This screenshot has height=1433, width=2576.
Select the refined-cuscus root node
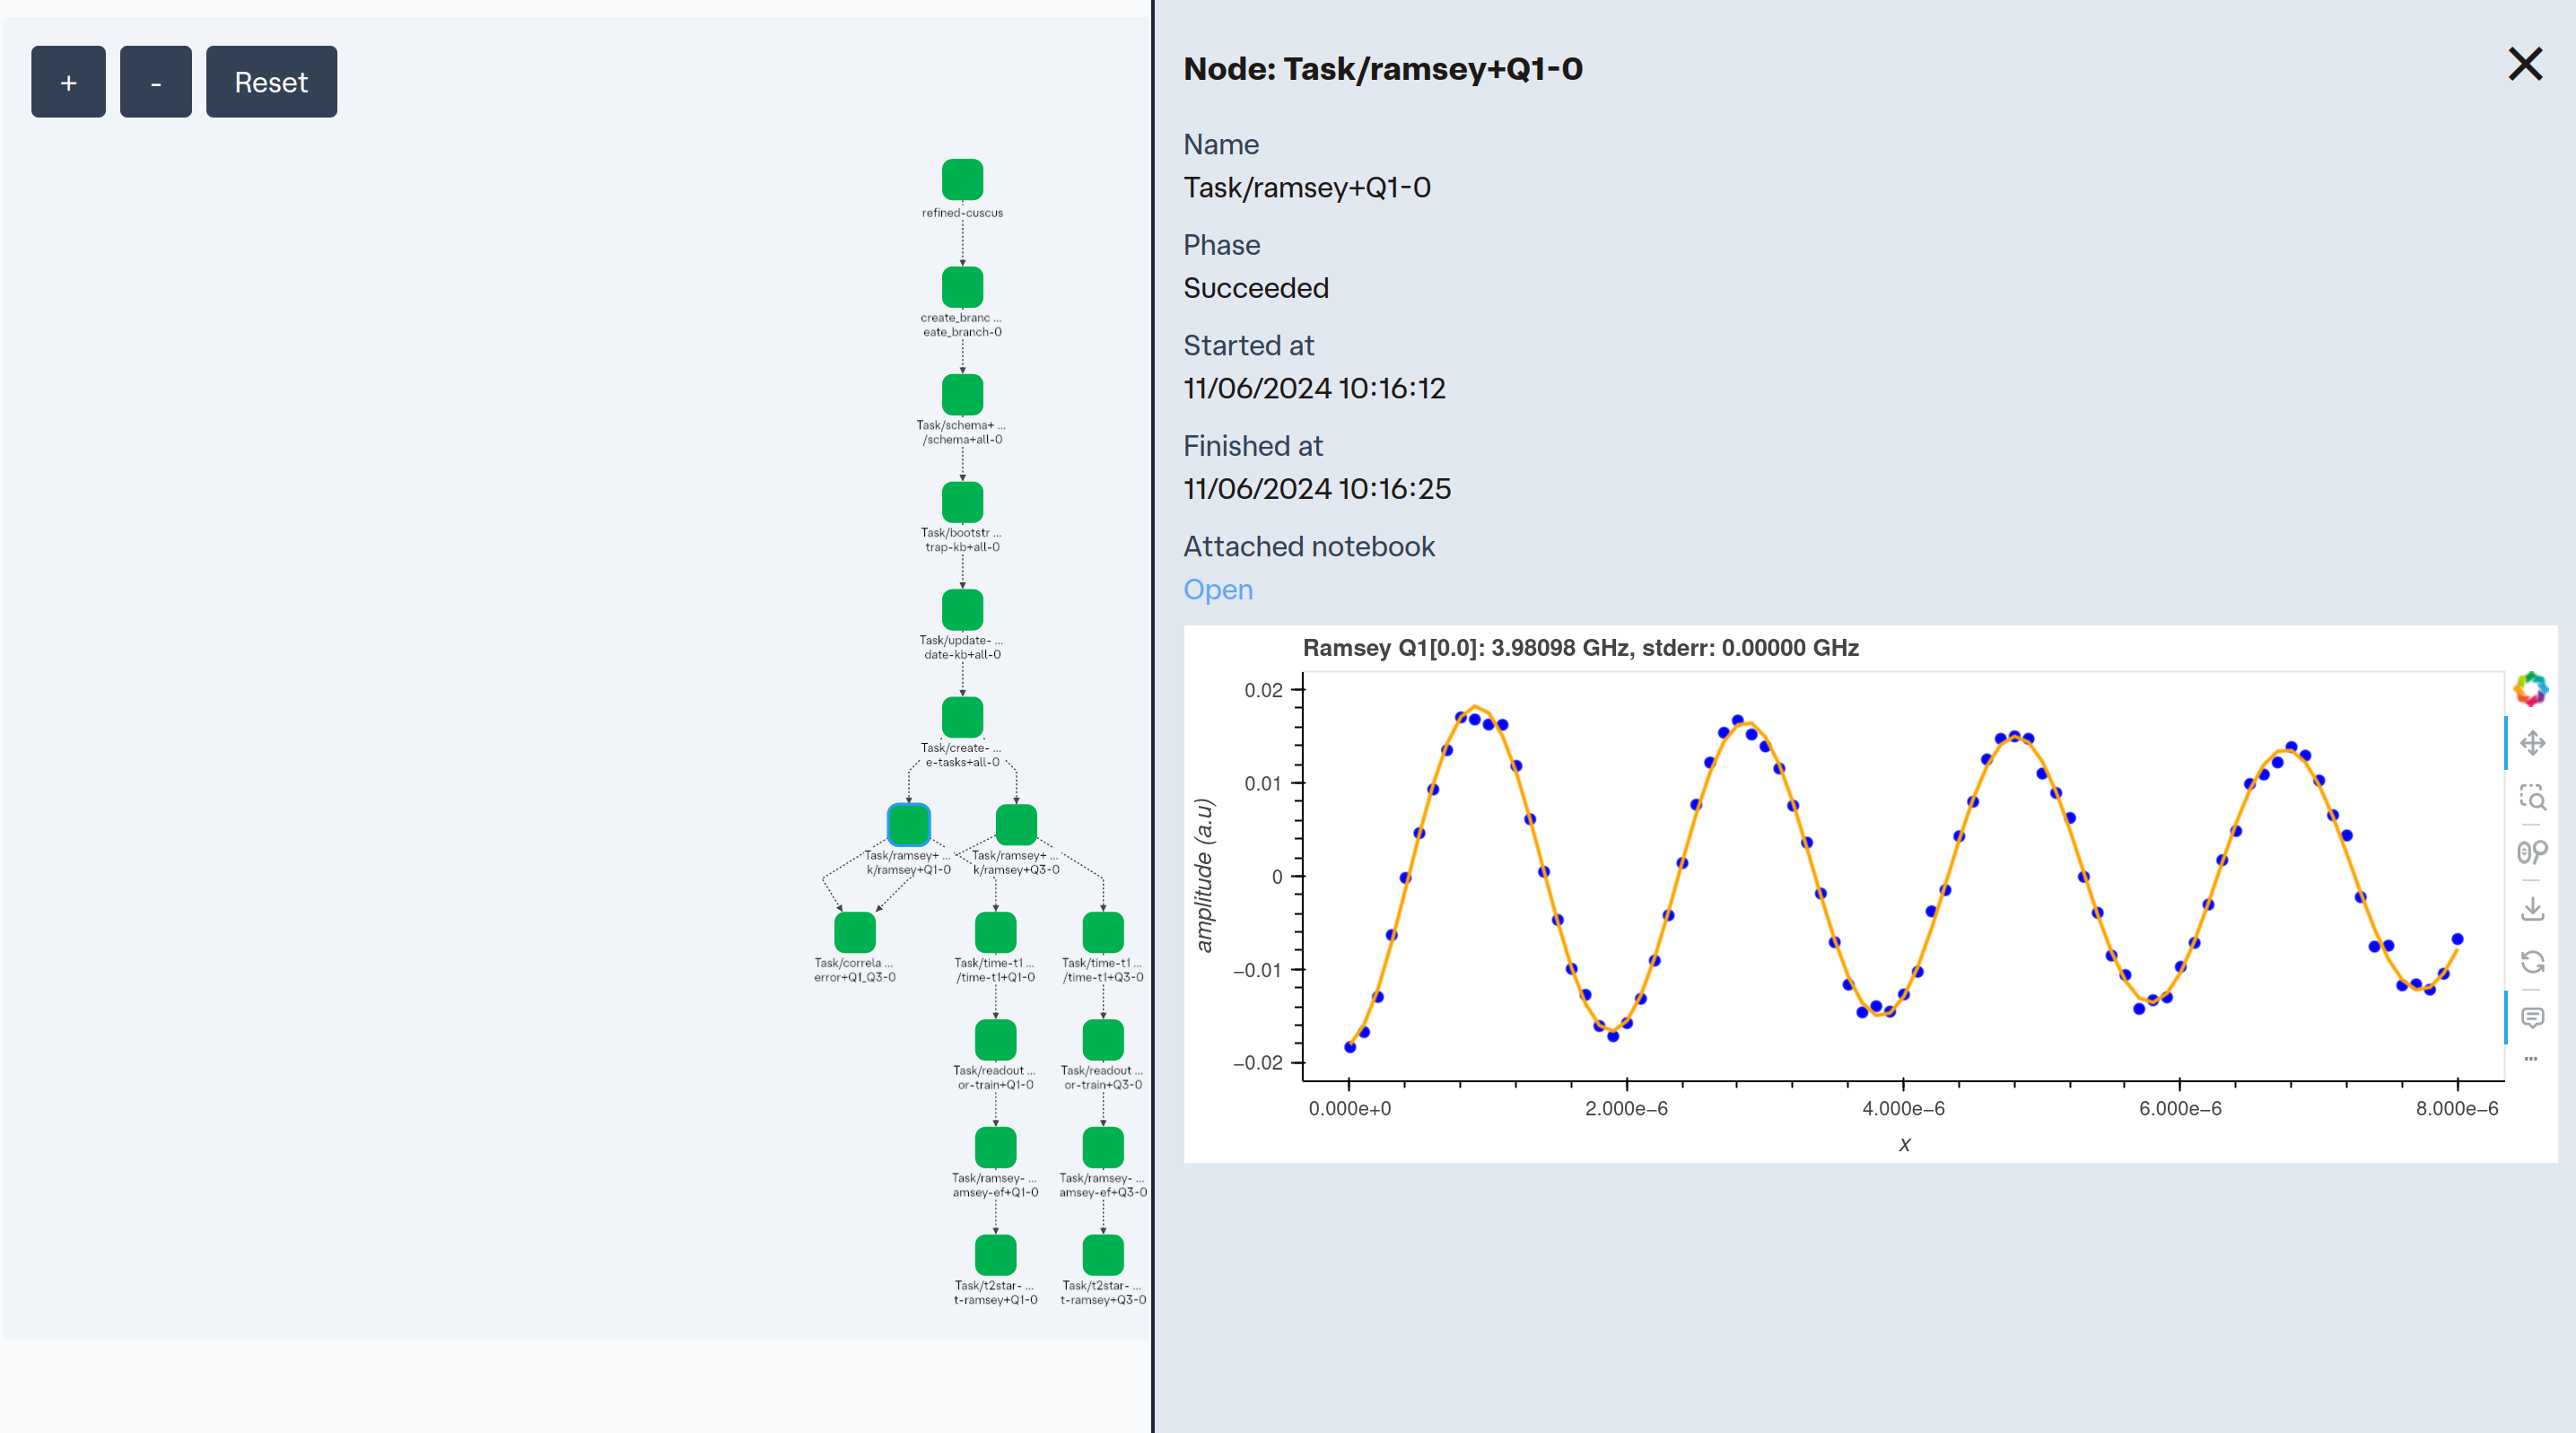point(962,180)
